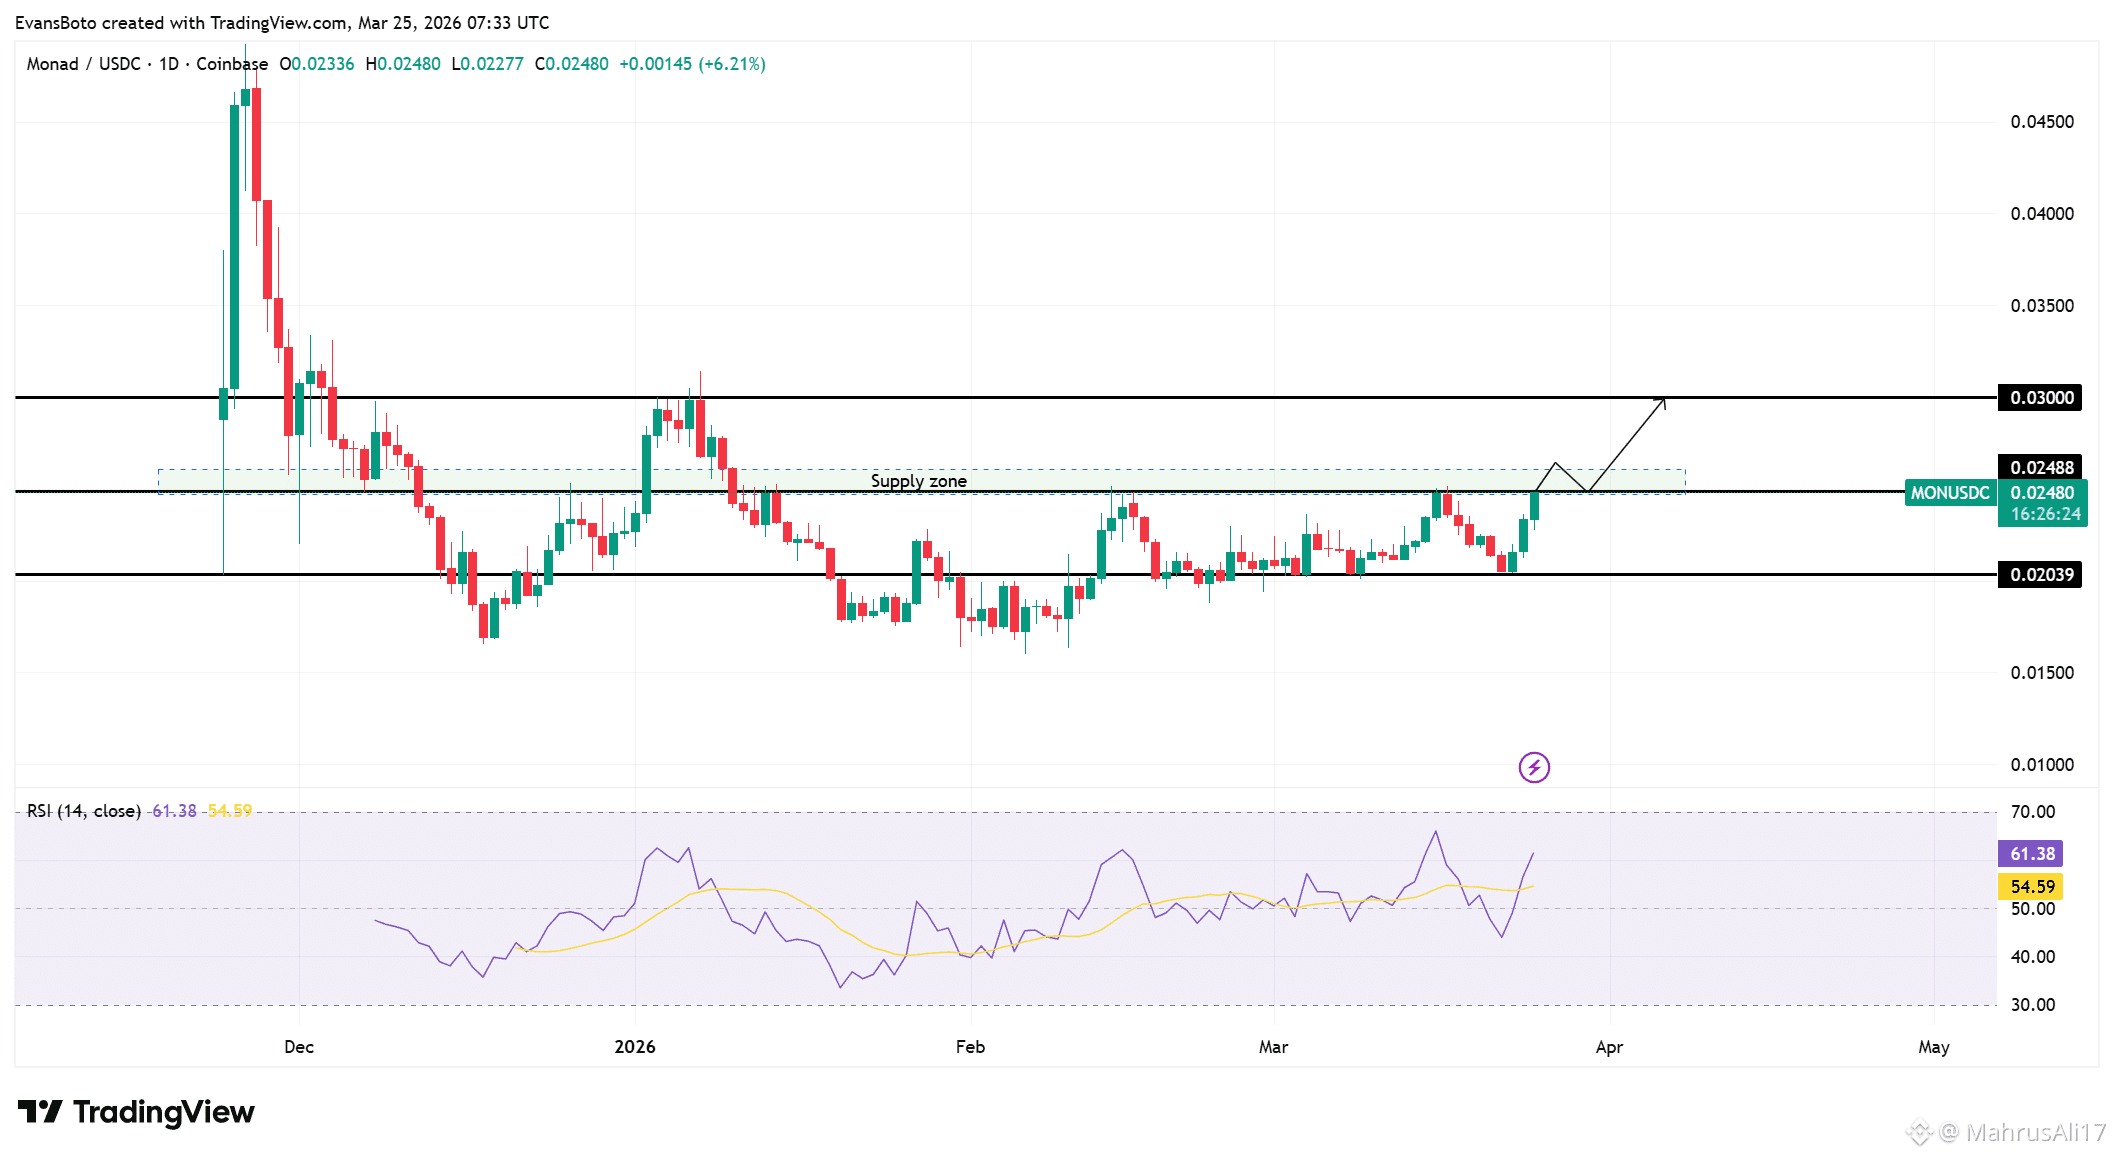Toggle the Supply zone rectangle visibility
Image resolution: width=2114 pixels, height=1157 pixels.
point(919,481)
